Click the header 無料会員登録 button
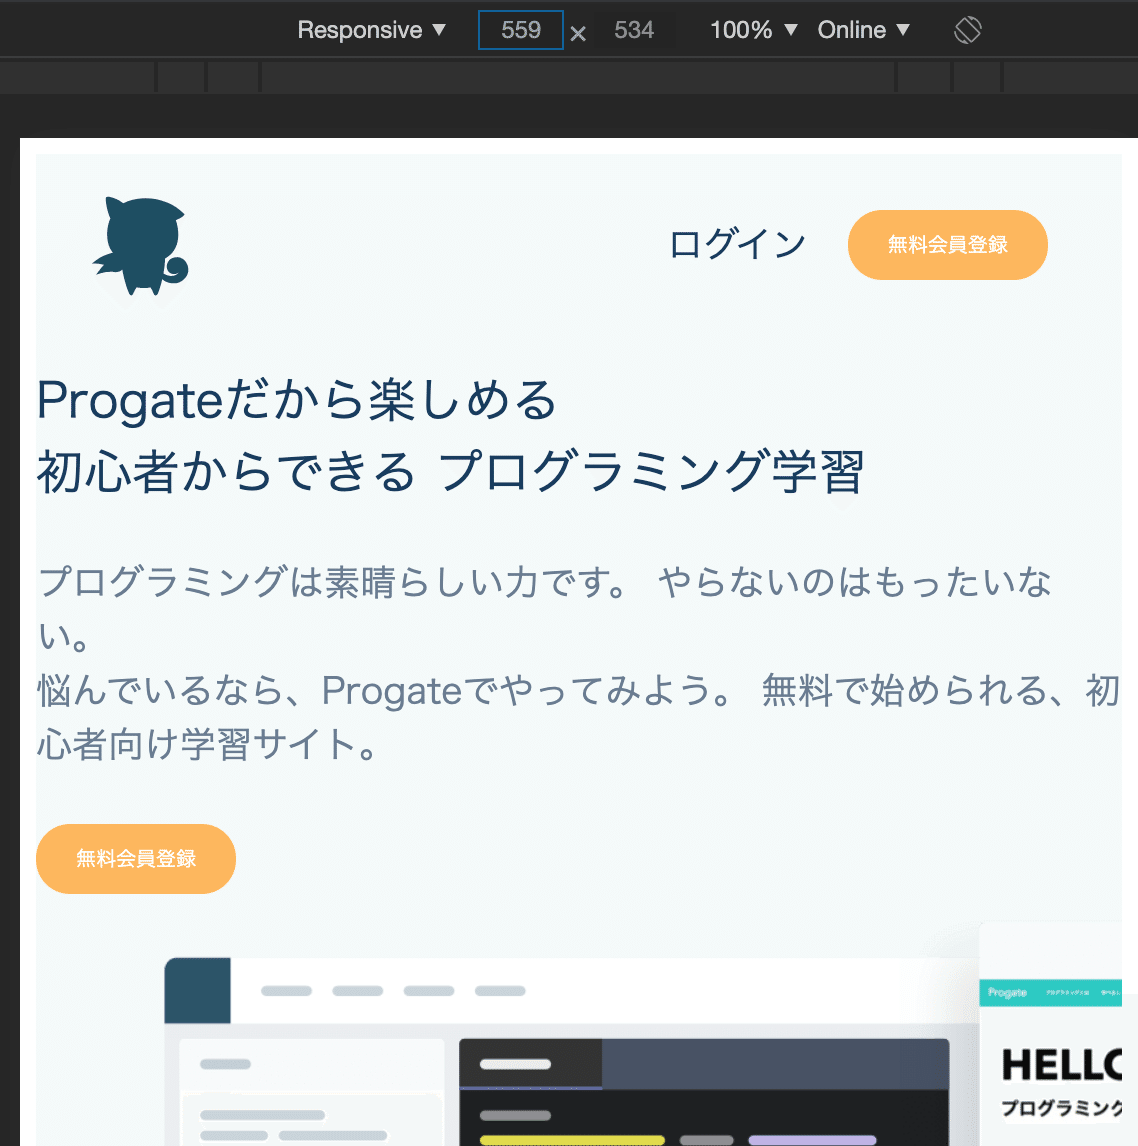The image size is (1138, 1146). [947, 244]
